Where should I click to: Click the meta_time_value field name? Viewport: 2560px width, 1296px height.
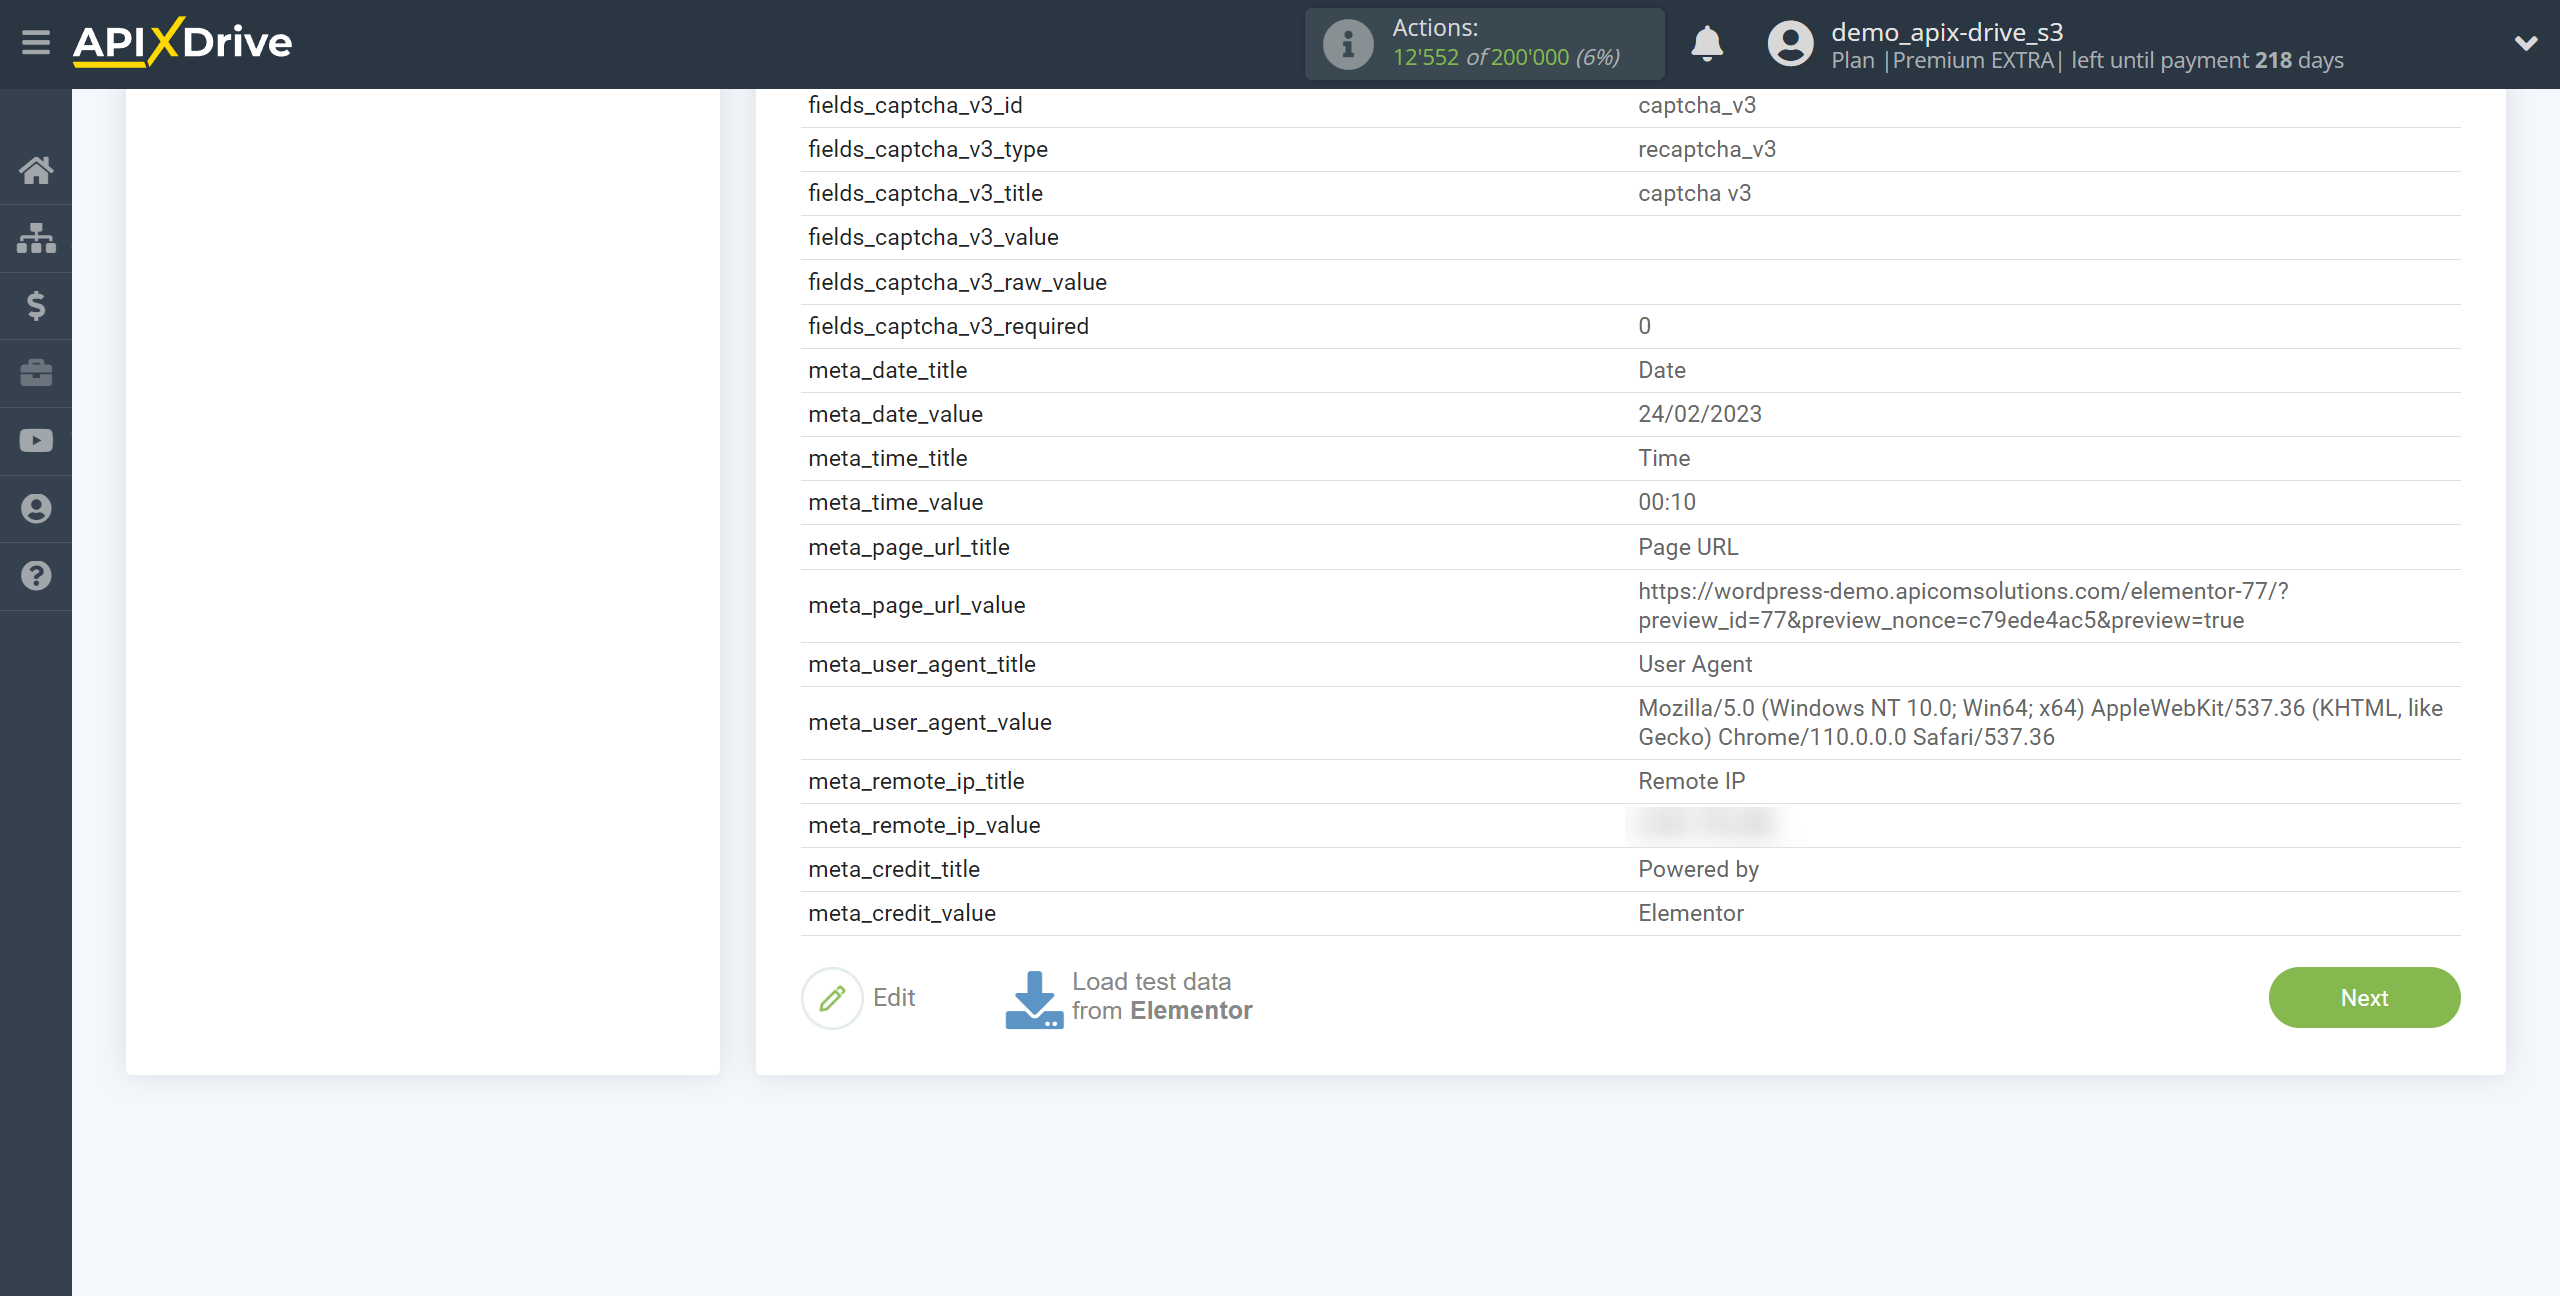[x=895, y=502]
